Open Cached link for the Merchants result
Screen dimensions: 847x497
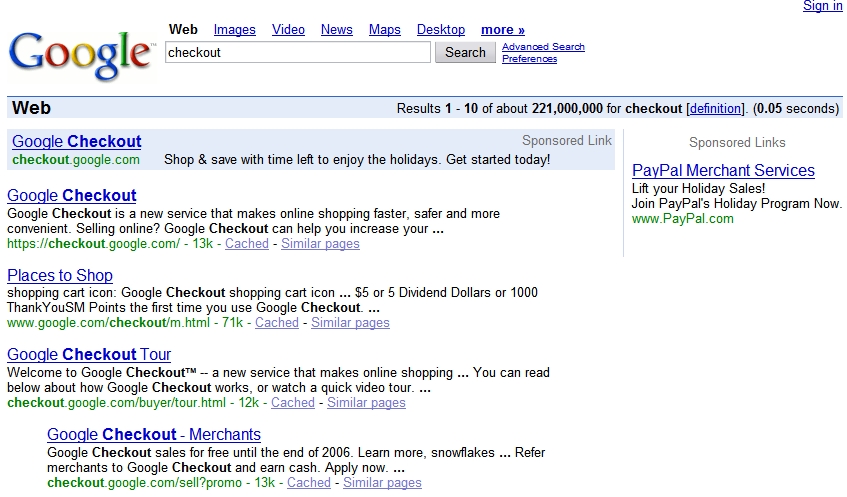pos(308,482)
